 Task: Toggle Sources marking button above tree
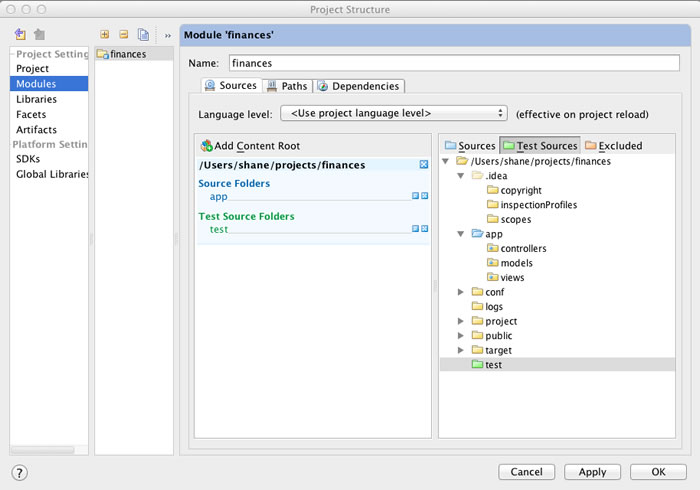[470, 146]
